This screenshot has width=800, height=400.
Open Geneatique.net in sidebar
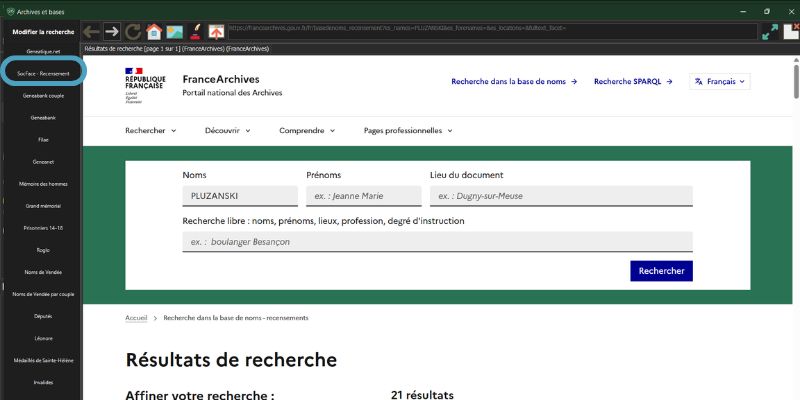tap(43, 52)
